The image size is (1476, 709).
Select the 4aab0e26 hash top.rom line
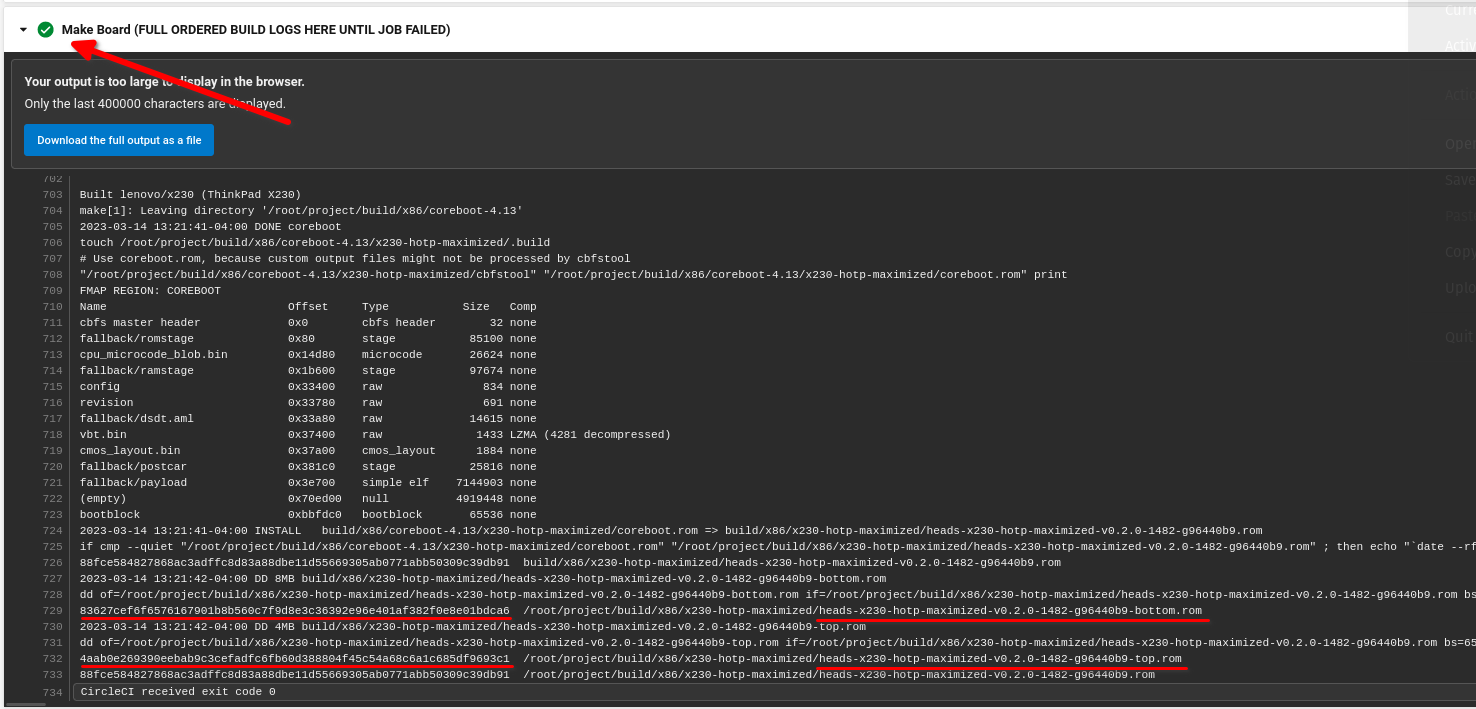631,659
